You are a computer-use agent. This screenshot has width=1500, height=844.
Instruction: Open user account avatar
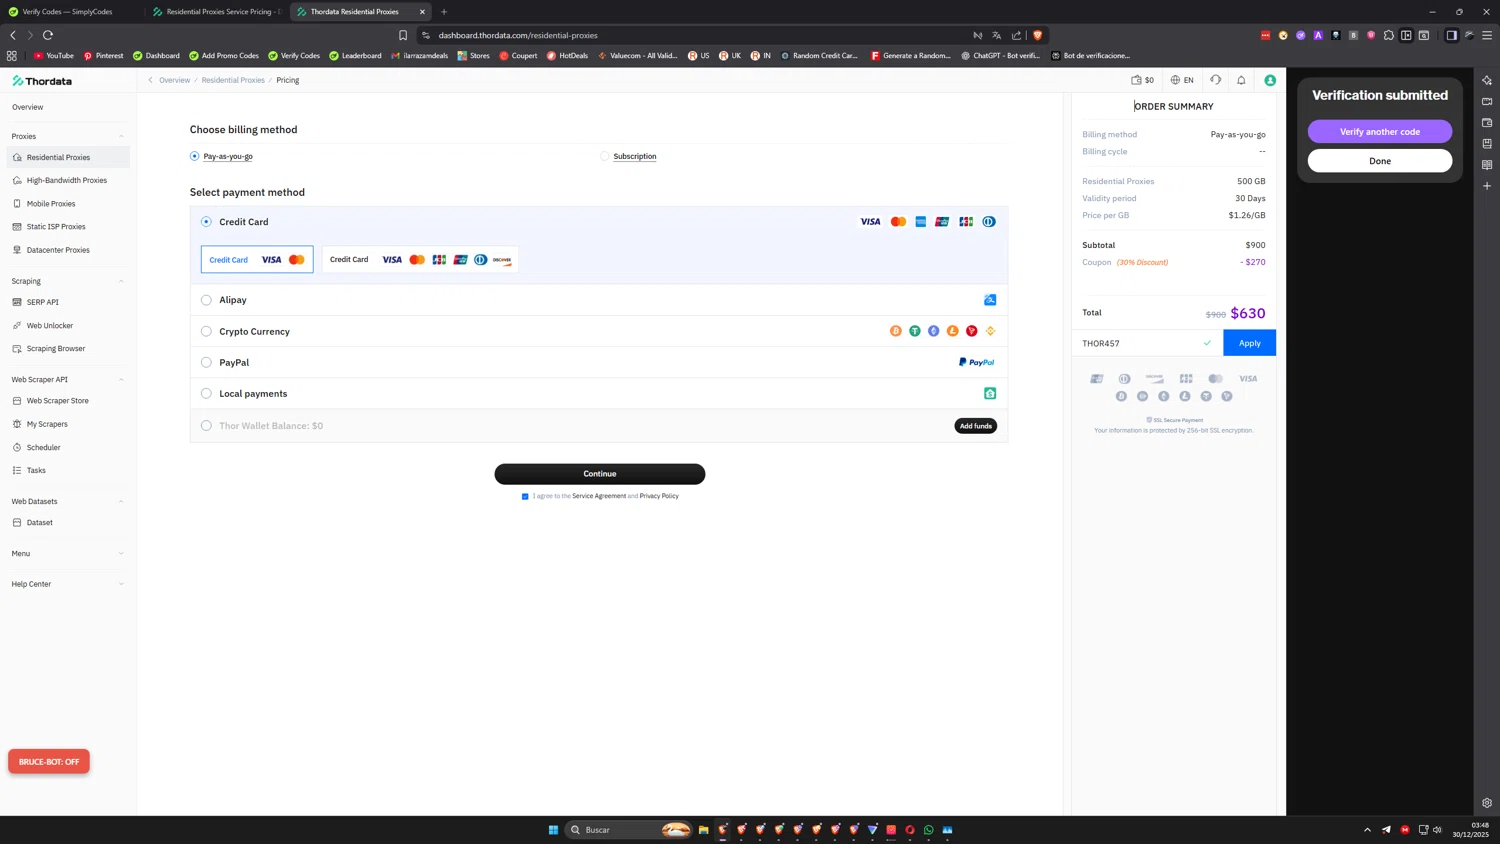pyautogui.click(x=1270, y=80)
